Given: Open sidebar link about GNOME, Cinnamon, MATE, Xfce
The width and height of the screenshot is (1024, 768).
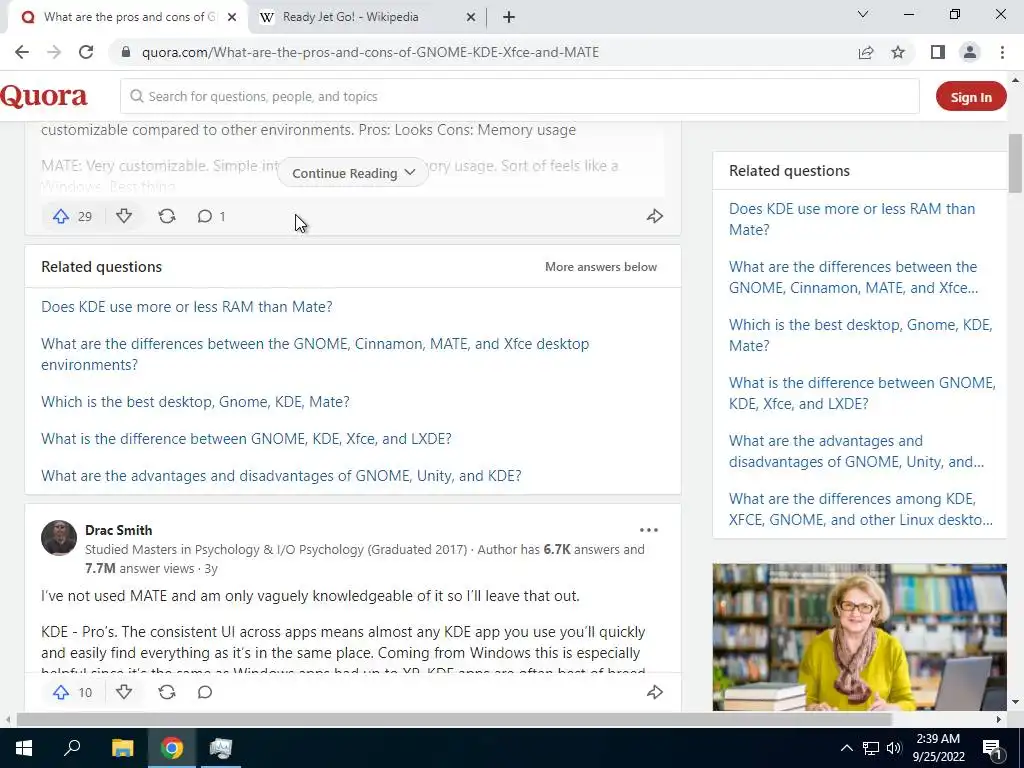Looking at the screenshot, I should [854, 278].
